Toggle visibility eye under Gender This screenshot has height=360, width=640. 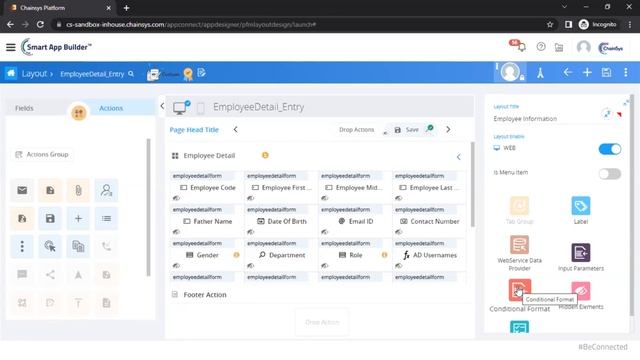176,266
